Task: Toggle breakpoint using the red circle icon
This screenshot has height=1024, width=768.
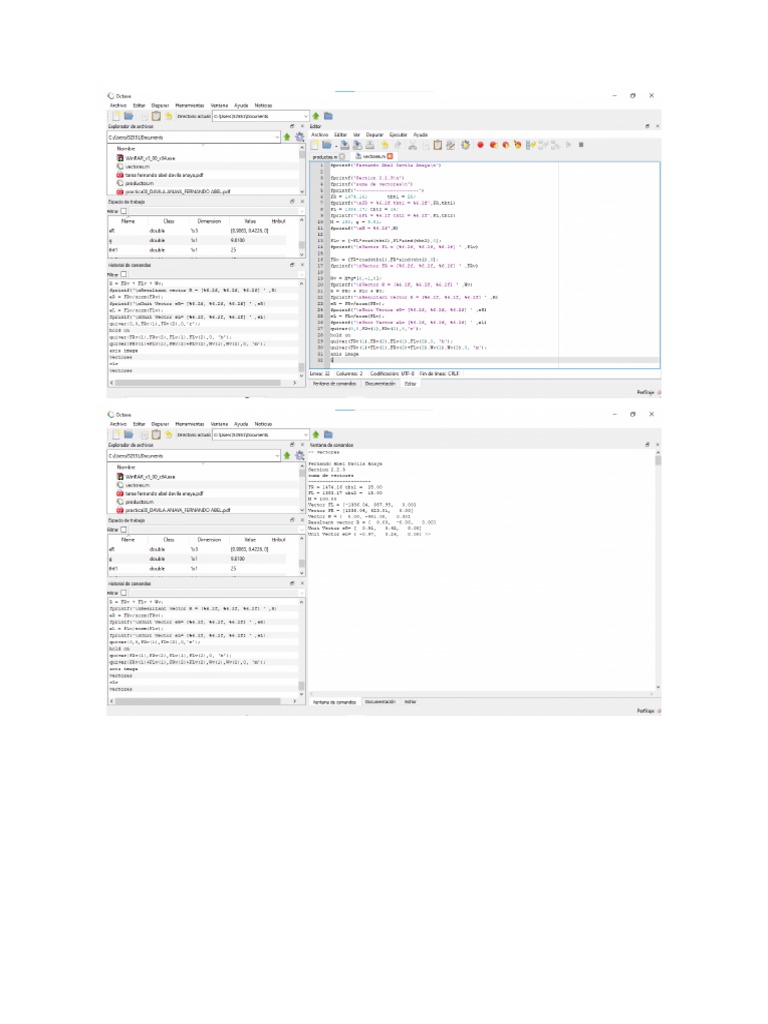Action: tap(480, 145)
